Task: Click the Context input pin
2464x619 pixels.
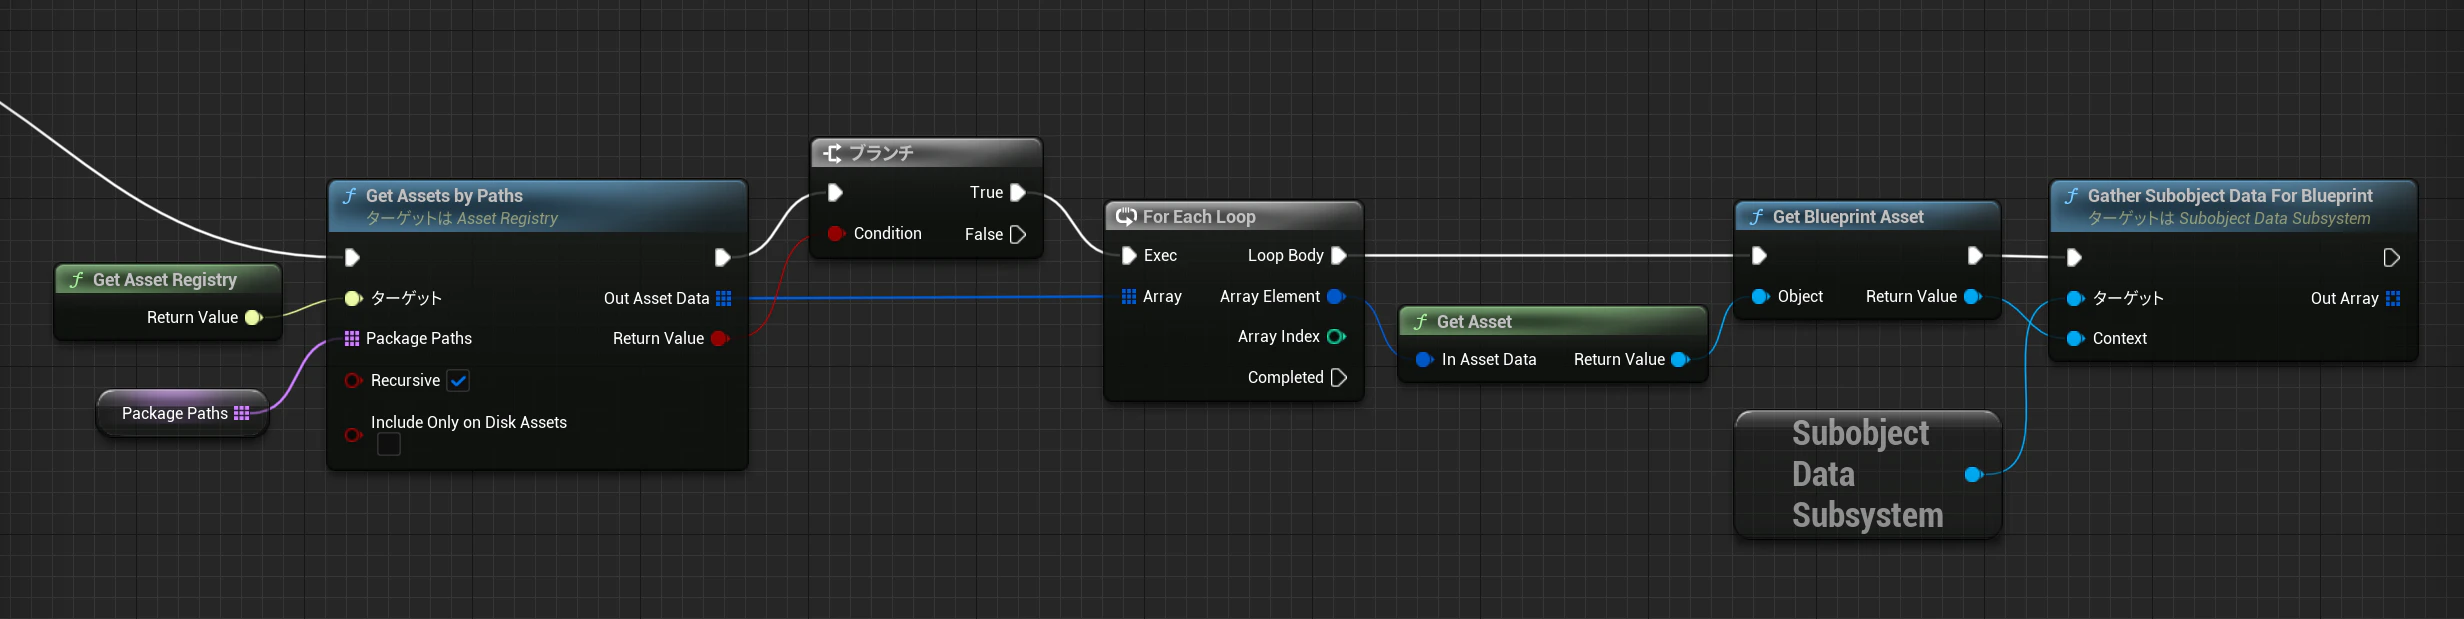Action: (2076, 338)
